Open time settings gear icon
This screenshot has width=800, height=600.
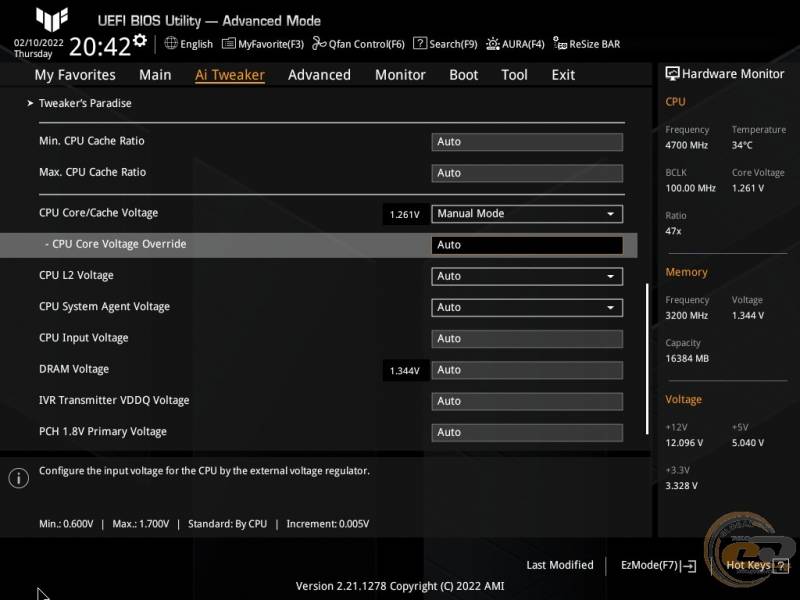[140, 41]
